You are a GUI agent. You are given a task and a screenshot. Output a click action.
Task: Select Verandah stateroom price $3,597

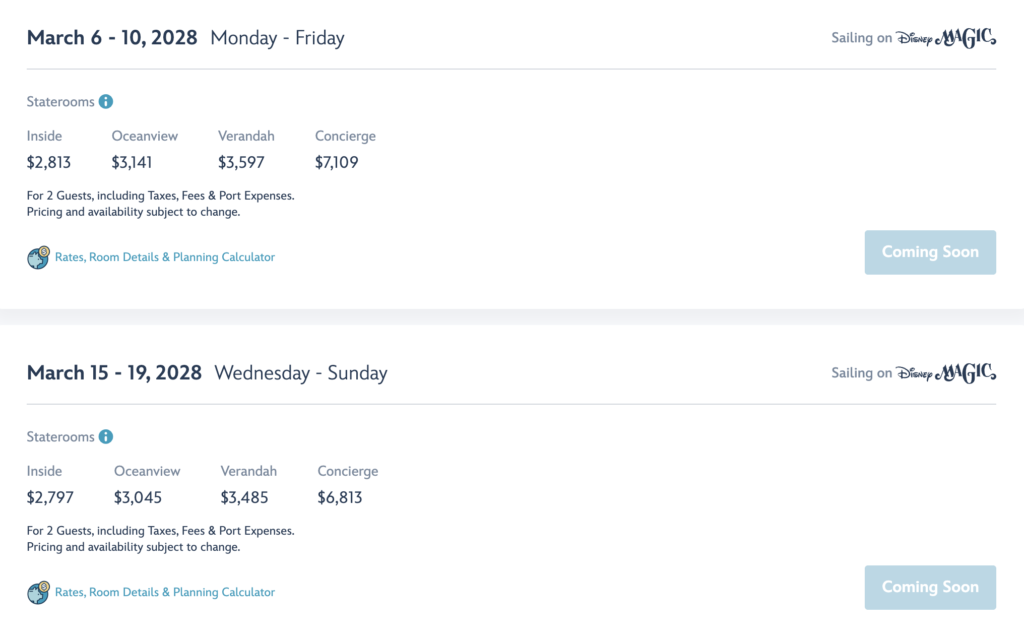(241, 163)
